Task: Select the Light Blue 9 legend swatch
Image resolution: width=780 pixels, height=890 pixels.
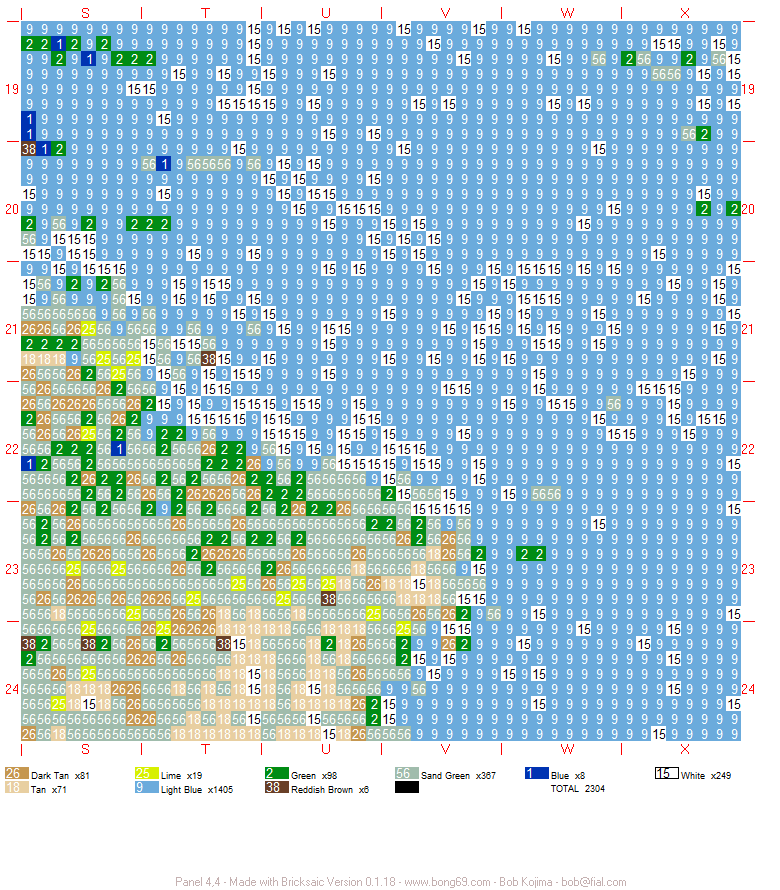Action: click(146, 787)
